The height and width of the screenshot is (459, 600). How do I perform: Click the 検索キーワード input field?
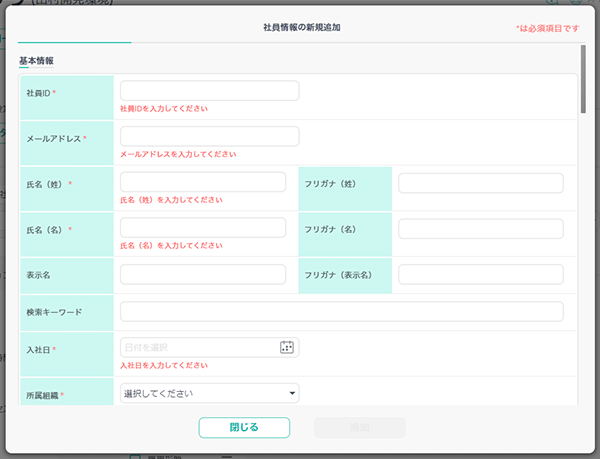click(x=341, y=312)
